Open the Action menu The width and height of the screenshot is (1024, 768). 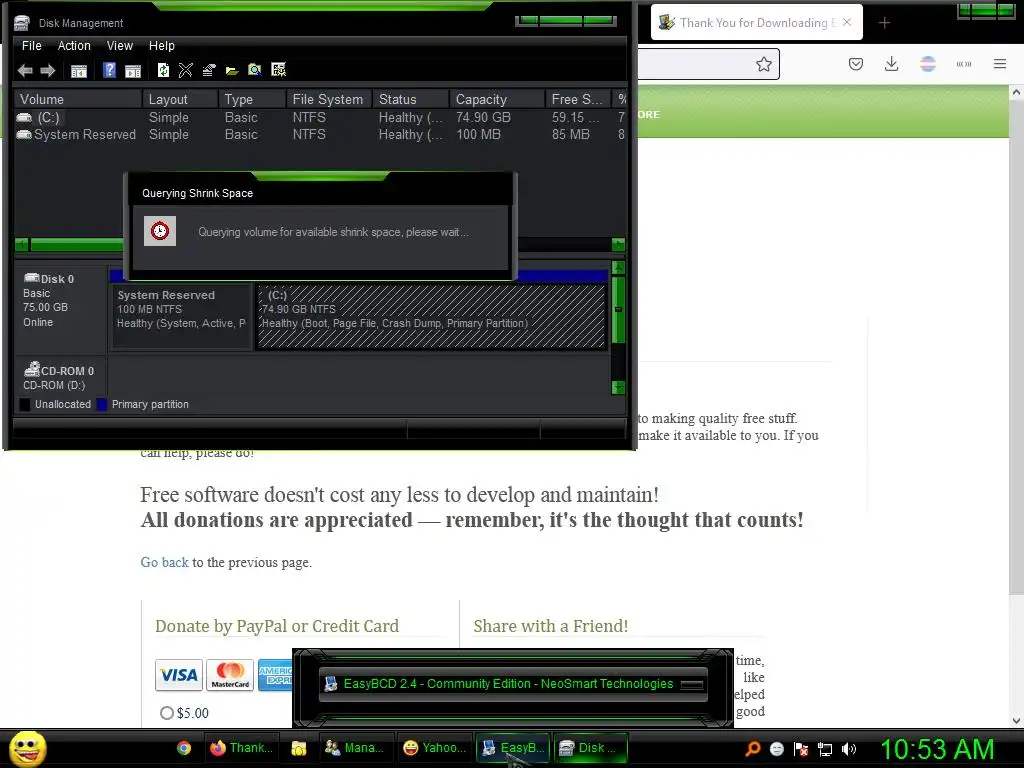74,46
